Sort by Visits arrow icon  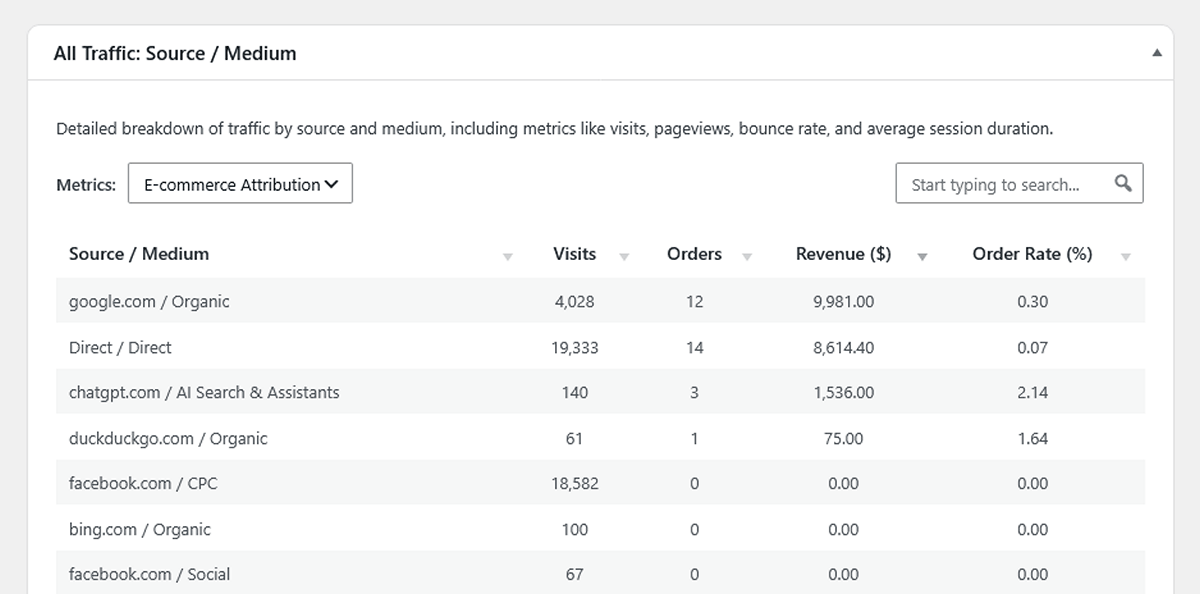click(624, 257)
